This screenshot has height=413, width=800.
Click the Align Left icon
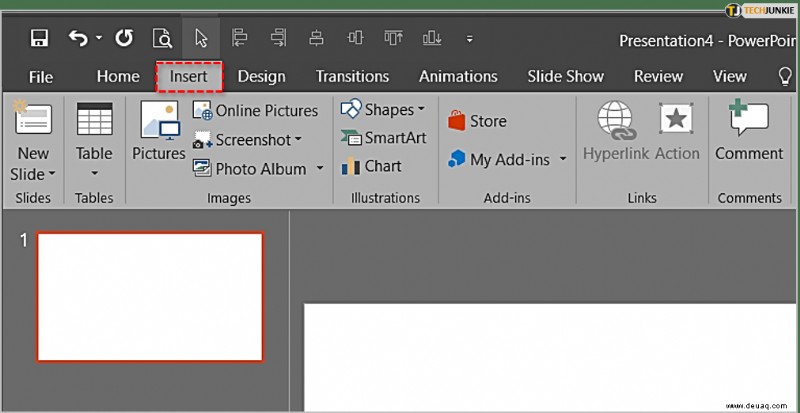click(x=239, y=38)
